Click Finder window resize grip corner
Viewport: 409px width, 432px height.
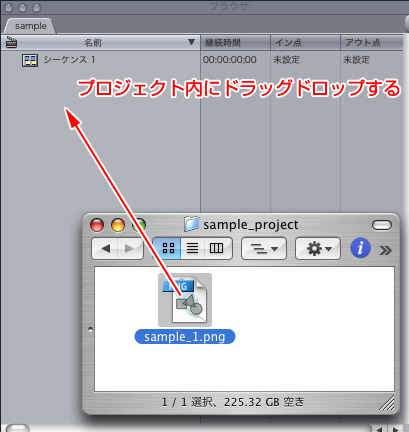click(387, 403)
